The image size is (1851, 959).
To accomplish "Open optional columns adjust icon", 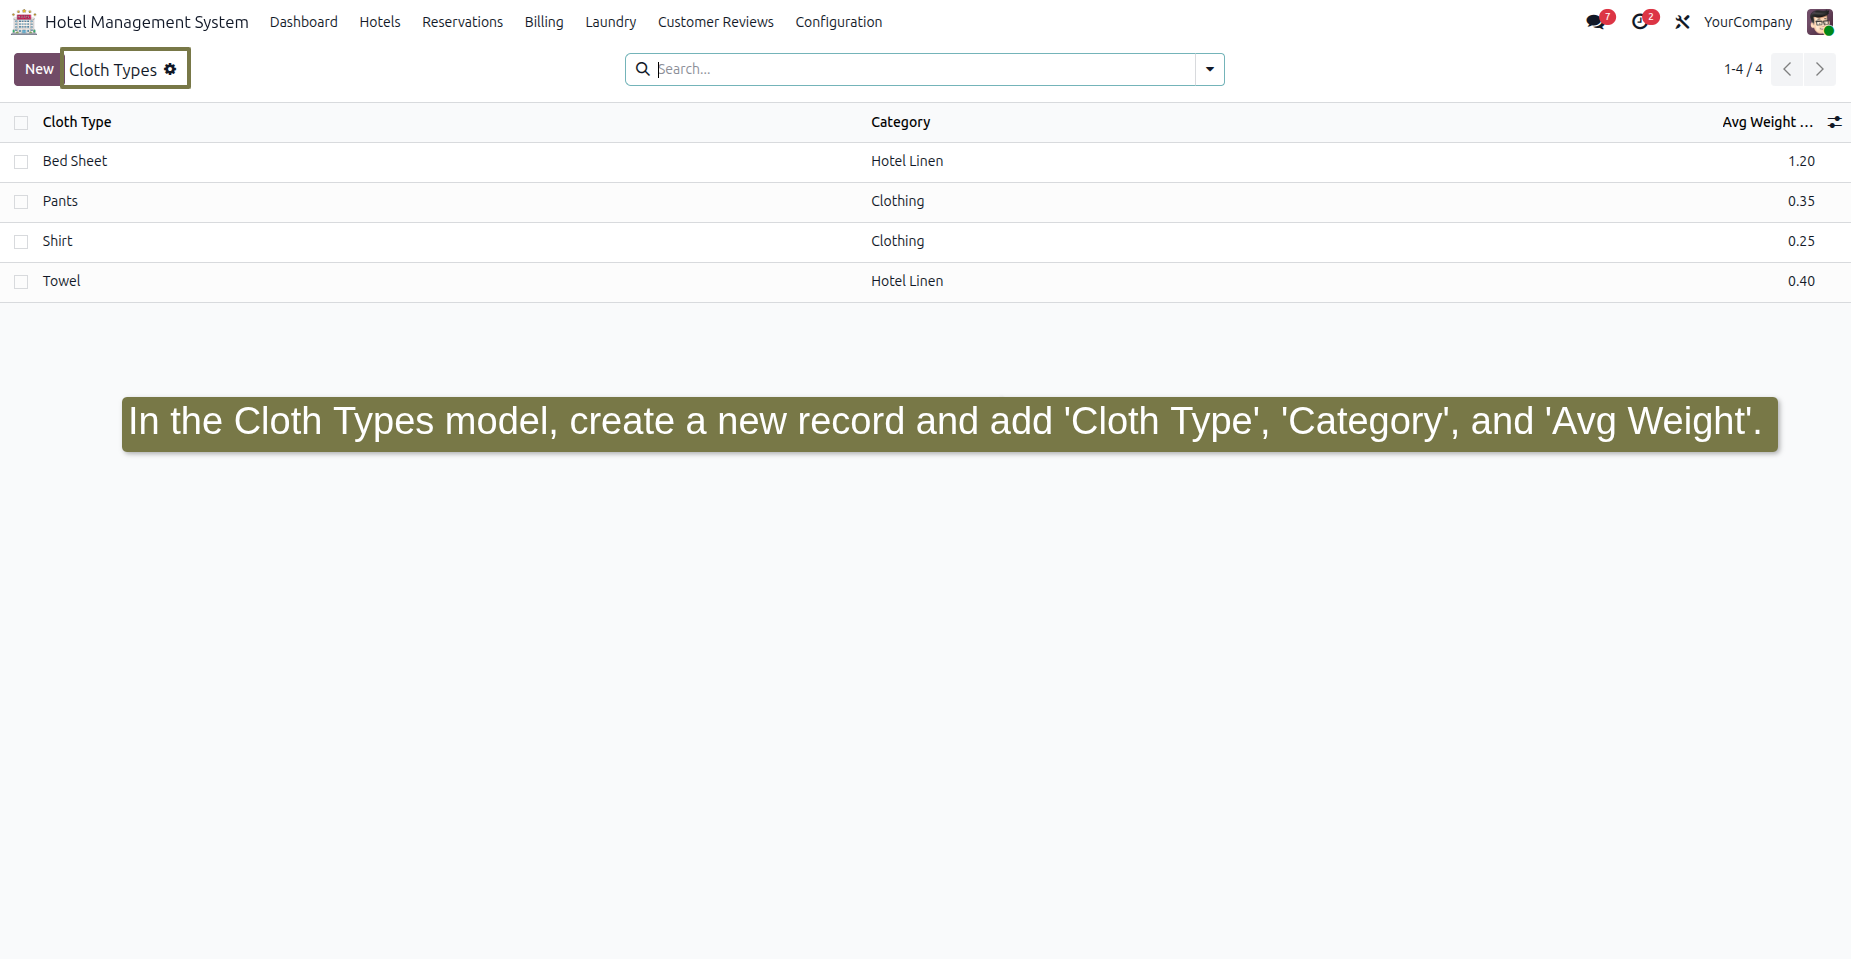I will pyautogui.click(x=1835, y=122).
